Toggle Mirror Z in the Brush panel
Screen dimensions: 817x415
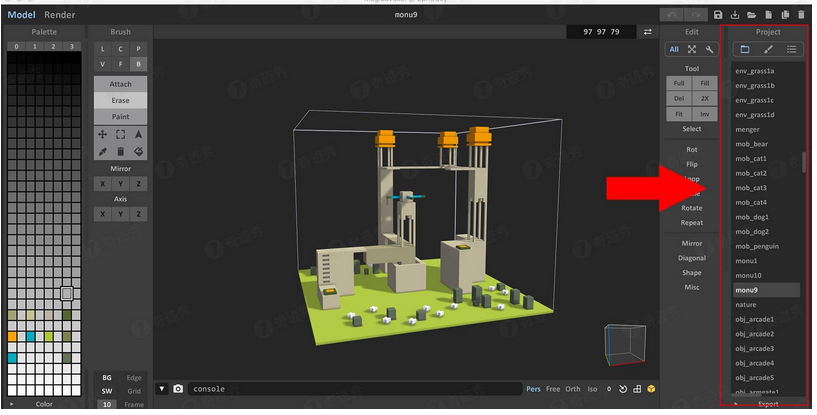(138, 184)
